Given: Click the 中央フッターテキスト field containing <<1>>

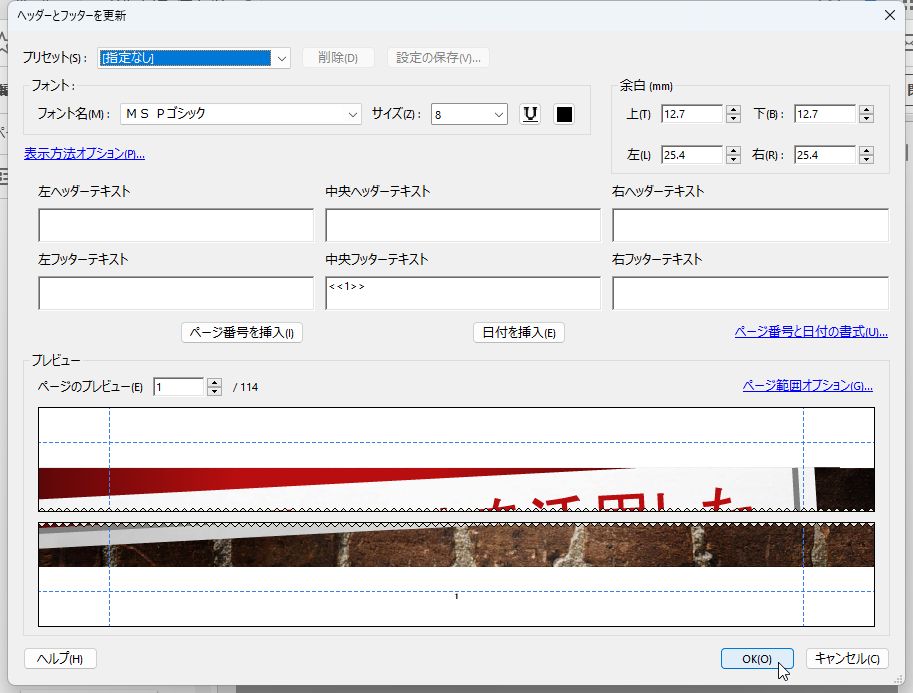Looking at the screenshot, I should click(x=462, y=293).
